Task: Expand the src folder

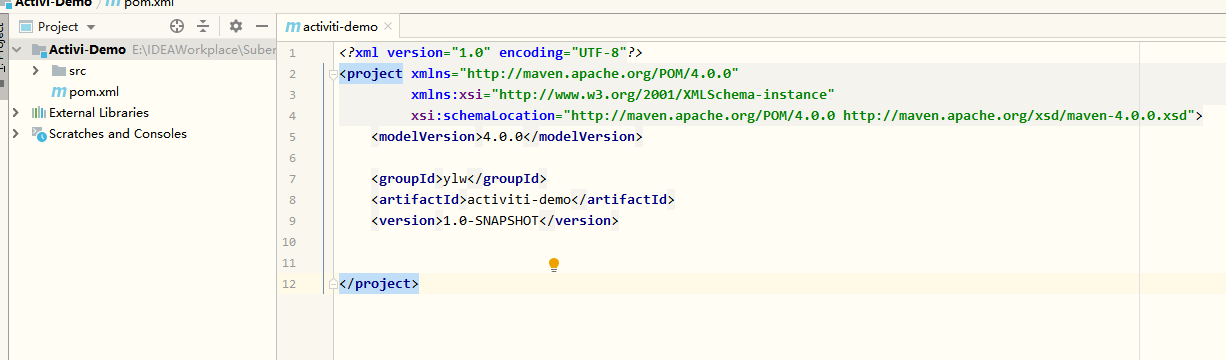Action: click(35, 71)
